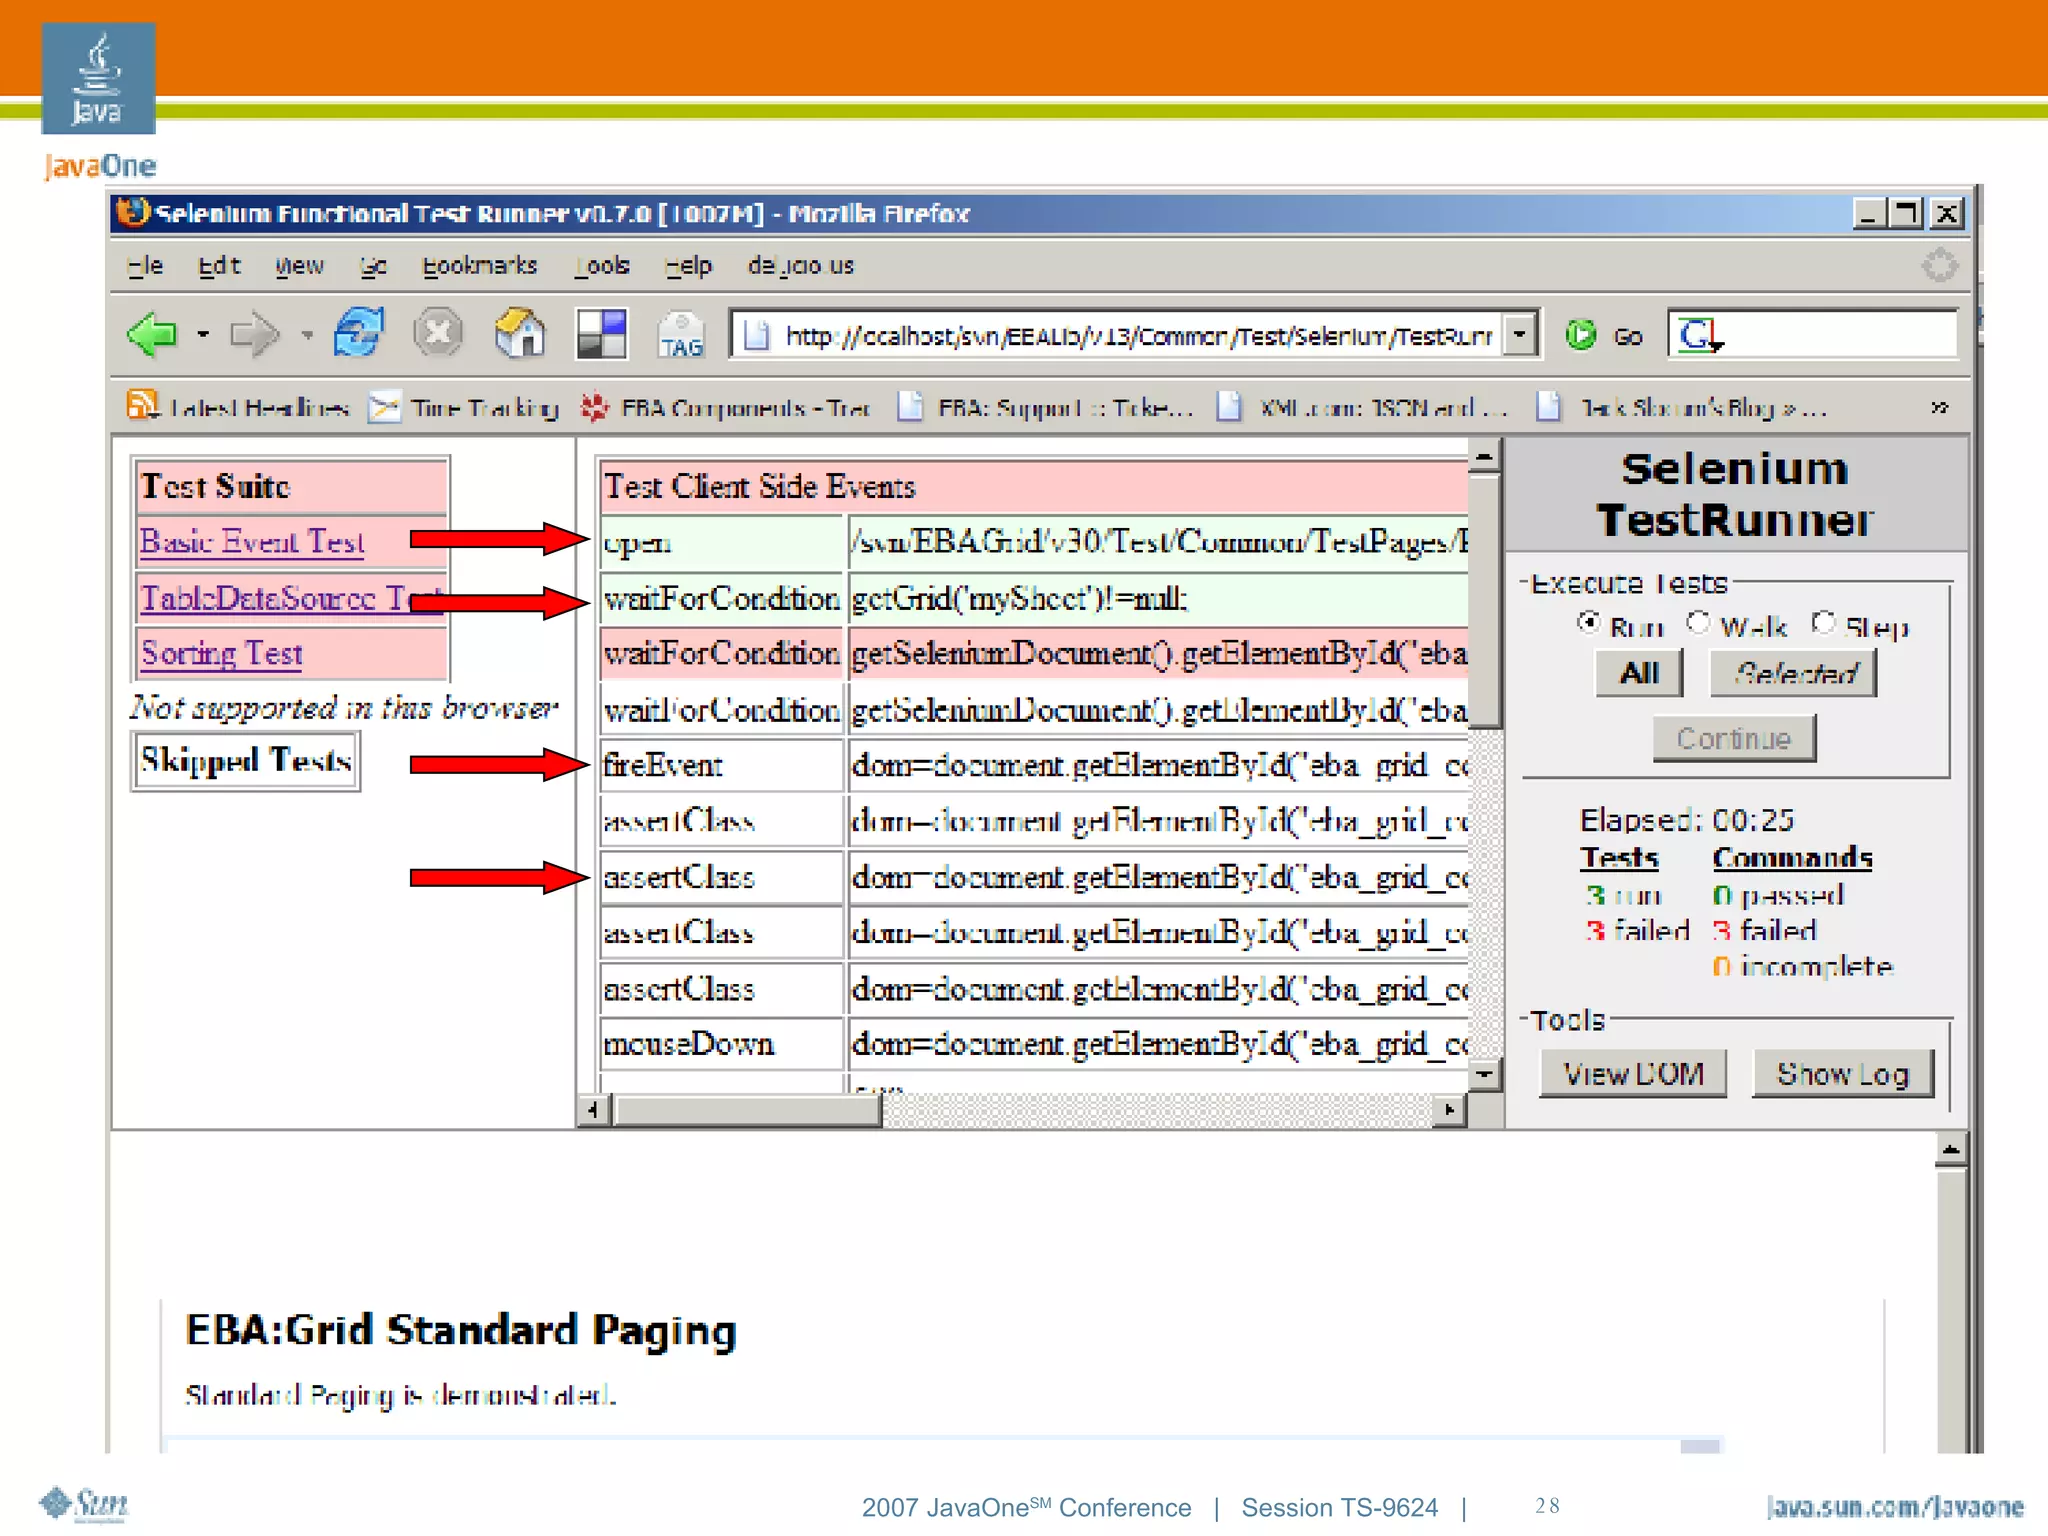Viewport: 2048px width, 1536px height.
Task: Open Latest Headlines RSS feed icon
Action: coord(142,405)
